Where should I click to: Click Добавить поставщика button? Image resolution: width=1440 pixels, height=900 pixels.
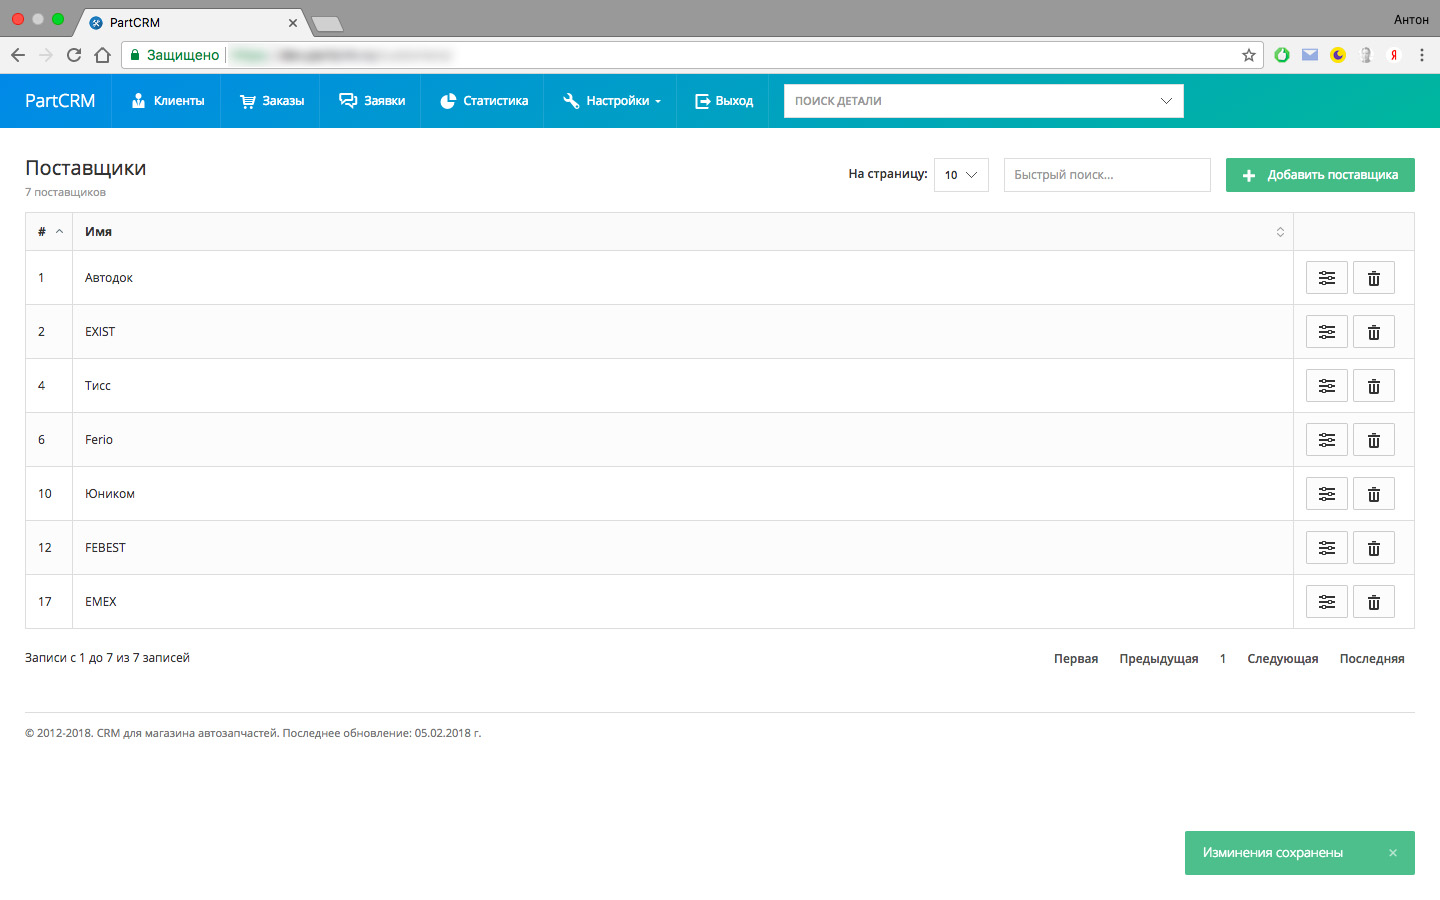pyautogui.click(x=1319, y=175)
